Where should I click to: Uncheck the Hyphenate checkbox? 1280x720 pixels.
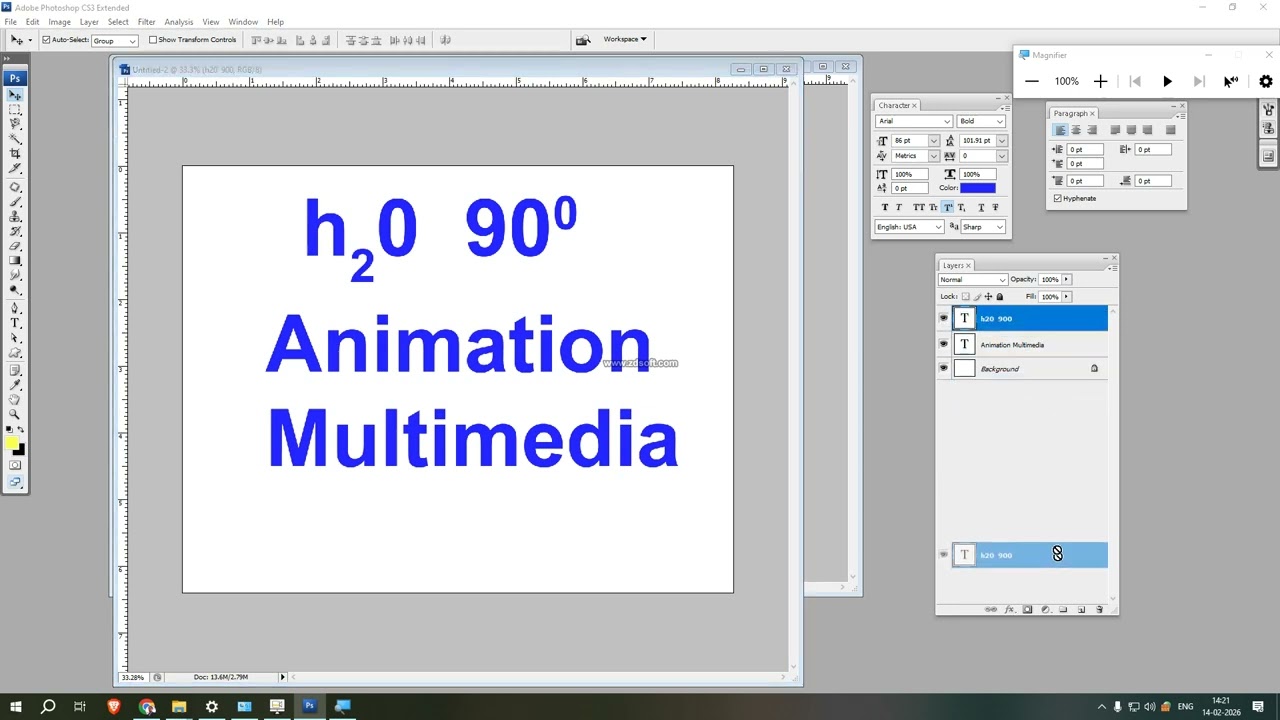[1057, 198]
